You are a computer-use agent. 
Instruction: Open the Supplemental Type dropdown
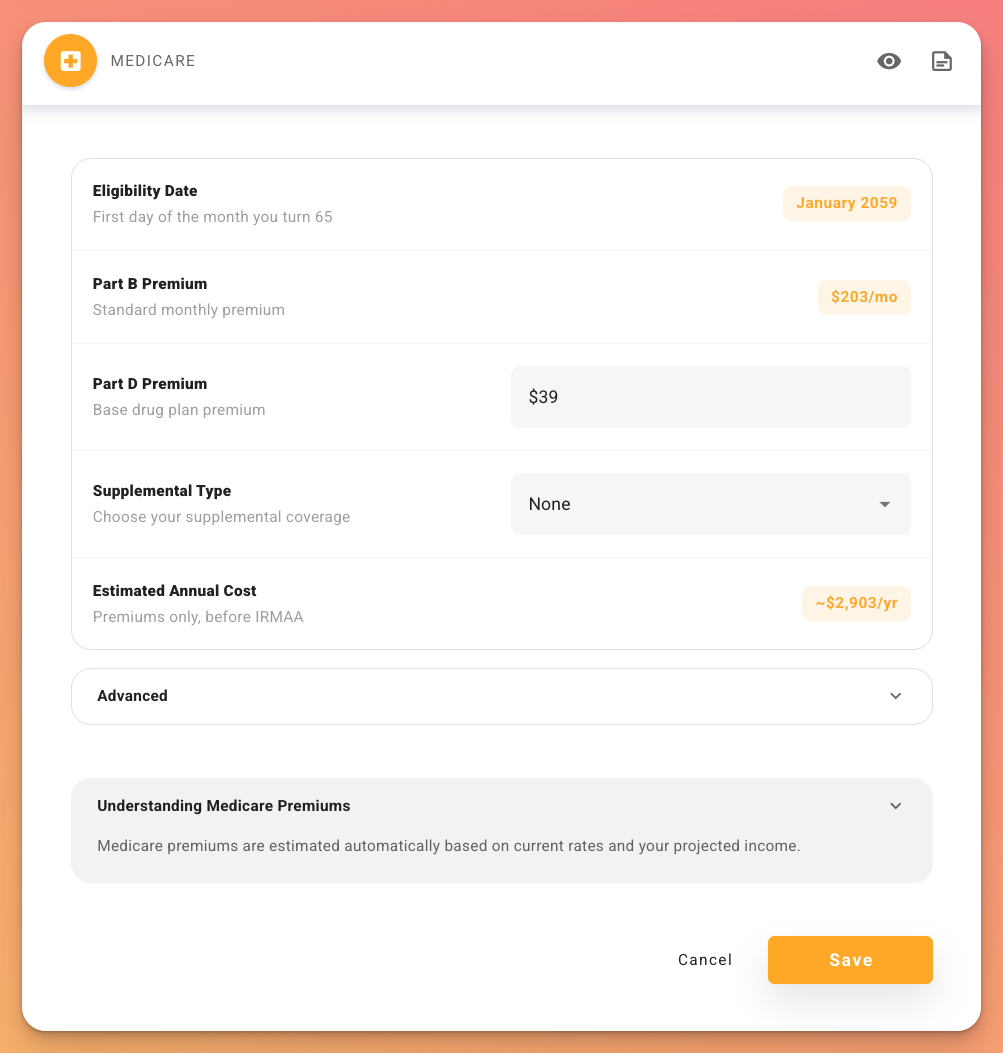pyautogui.click(x=710, y=504)
